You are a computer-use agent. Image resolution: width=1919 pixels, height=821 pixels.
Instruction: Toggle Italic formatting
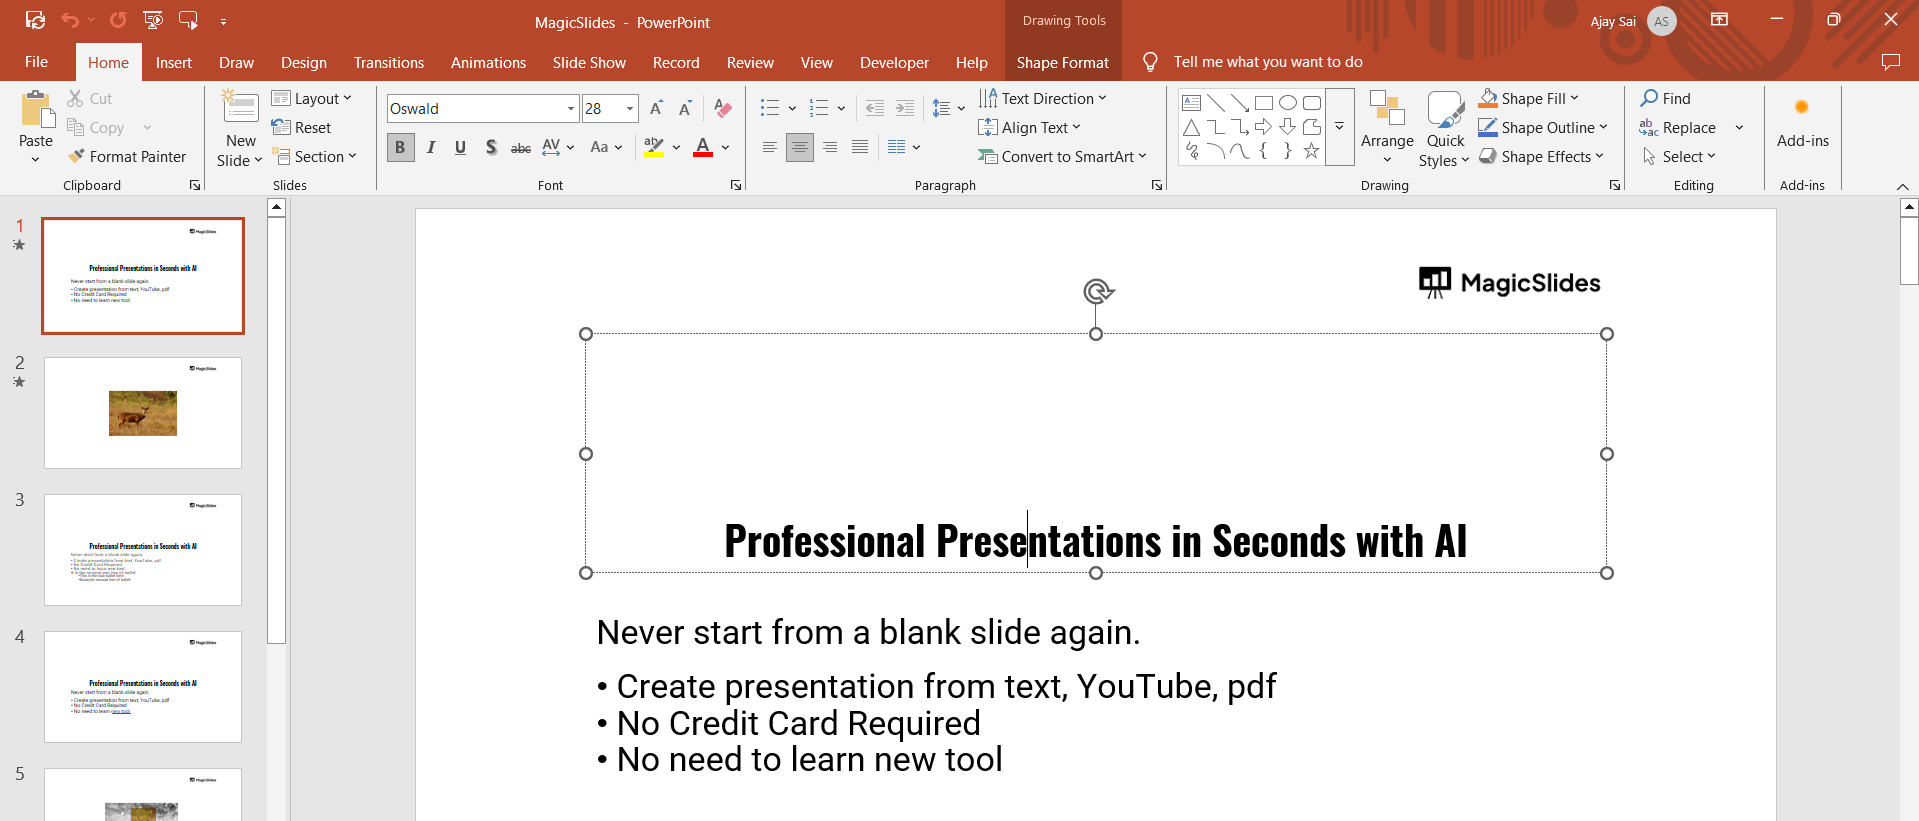(x=431, y=148)
